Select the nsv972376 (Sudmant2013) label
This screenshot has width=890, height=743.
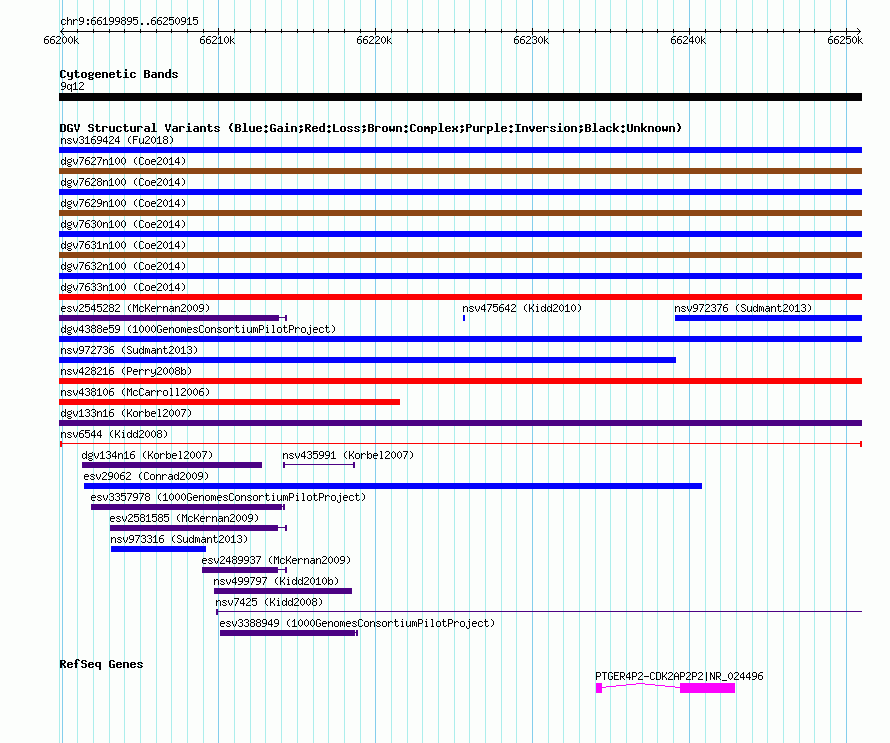744,308
